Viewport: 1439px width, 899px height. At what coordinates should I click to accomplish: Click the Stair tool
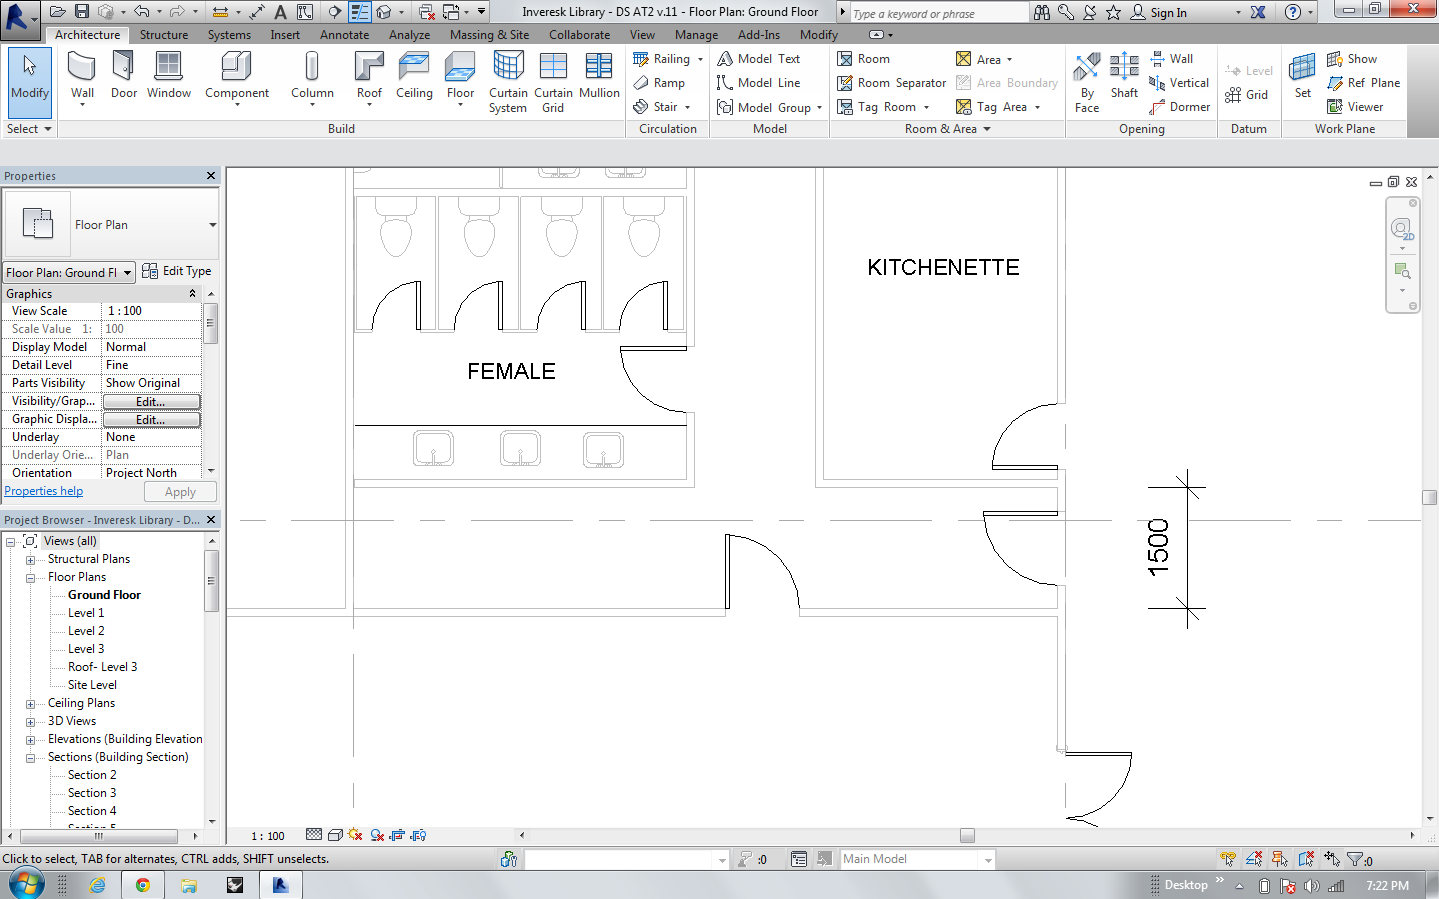coord(661,107)
